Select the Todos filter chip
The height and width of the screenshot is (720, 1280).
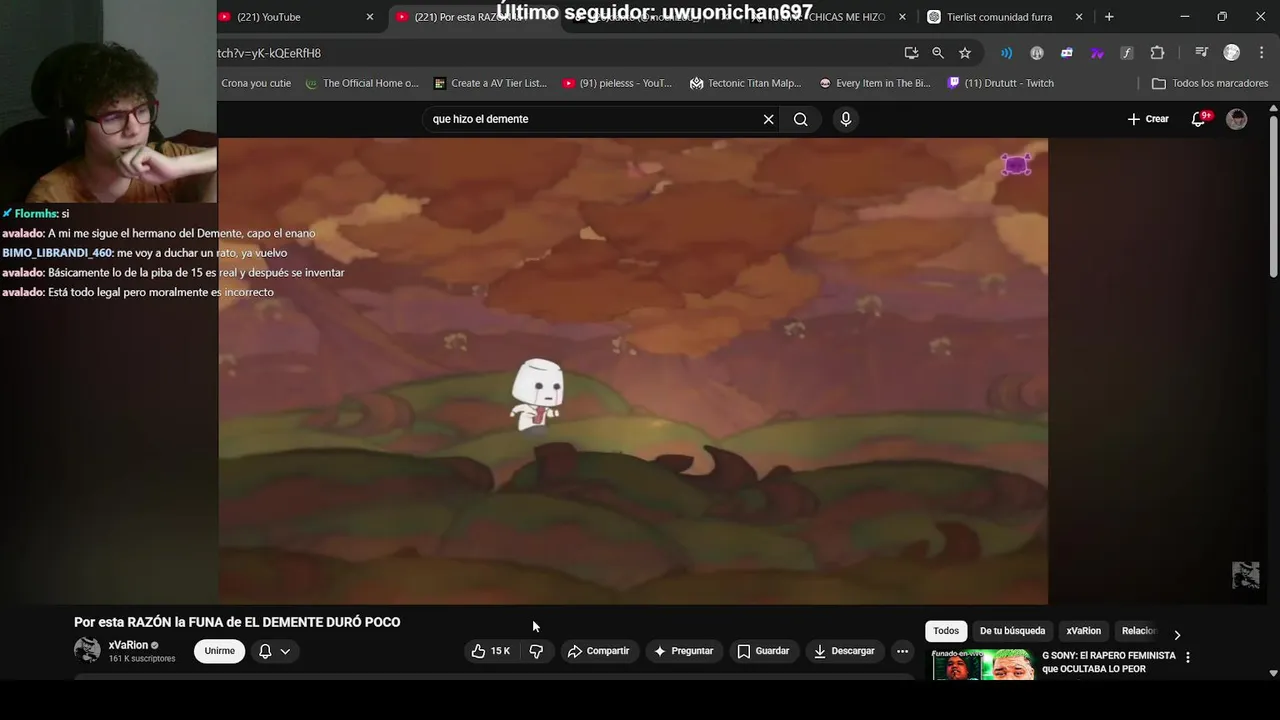(946, 631)
